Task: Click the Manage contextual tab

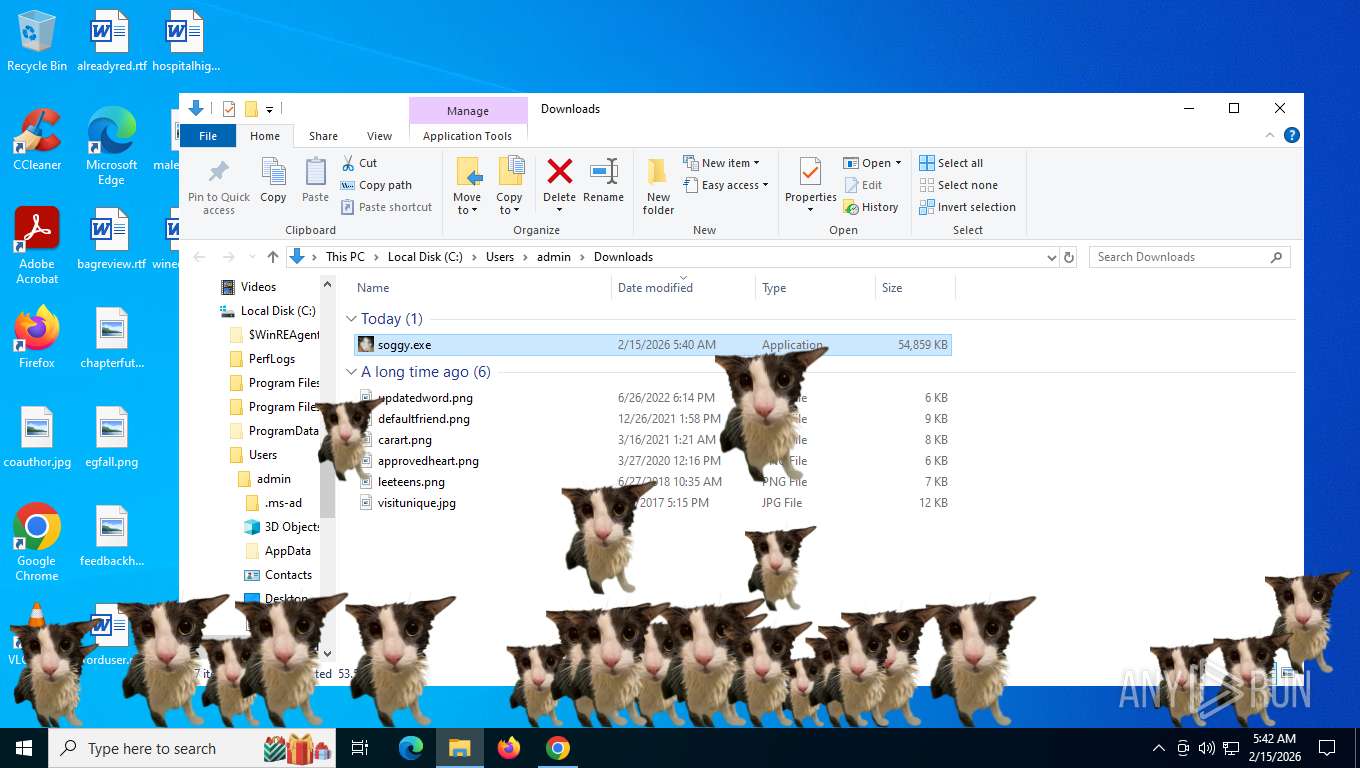Action: pos(468,111)
